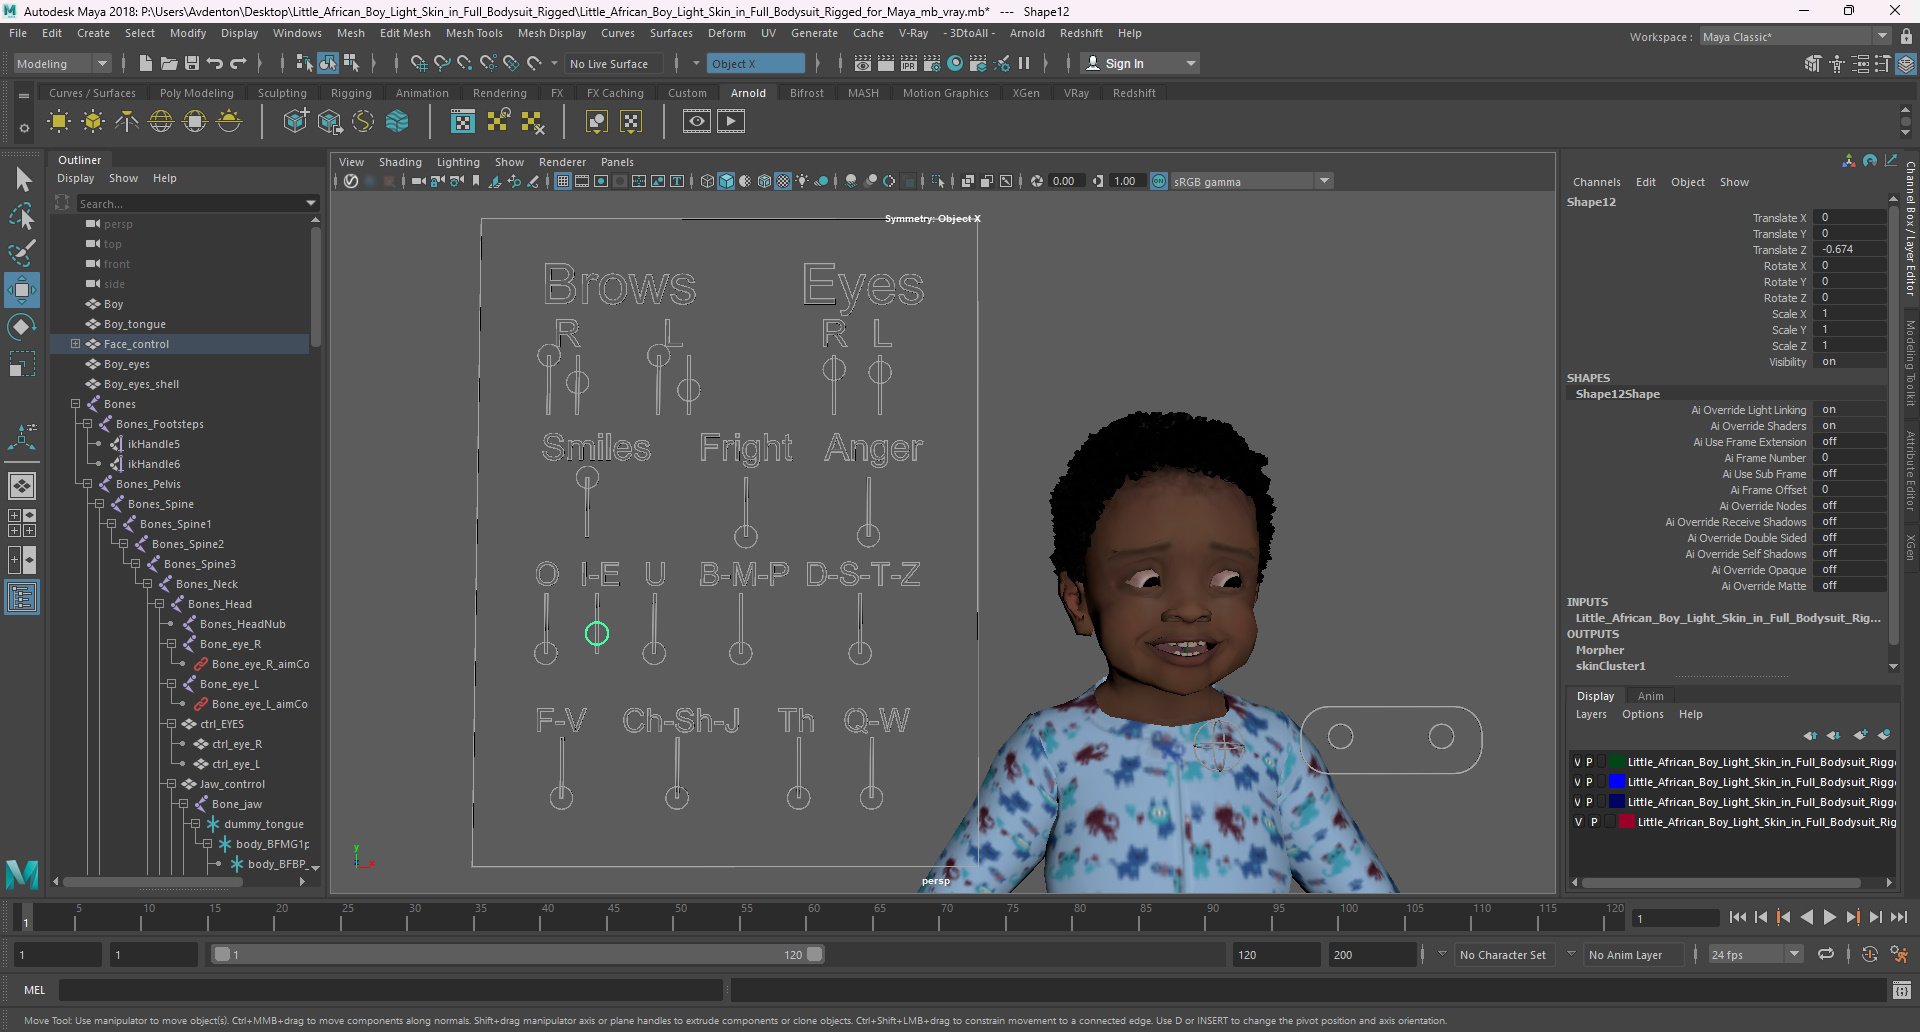The width and height of the screenshot is (1920, 1032).
Task: Select the Arnold Mesh Light shelf icon
Action: click(93, 122)
